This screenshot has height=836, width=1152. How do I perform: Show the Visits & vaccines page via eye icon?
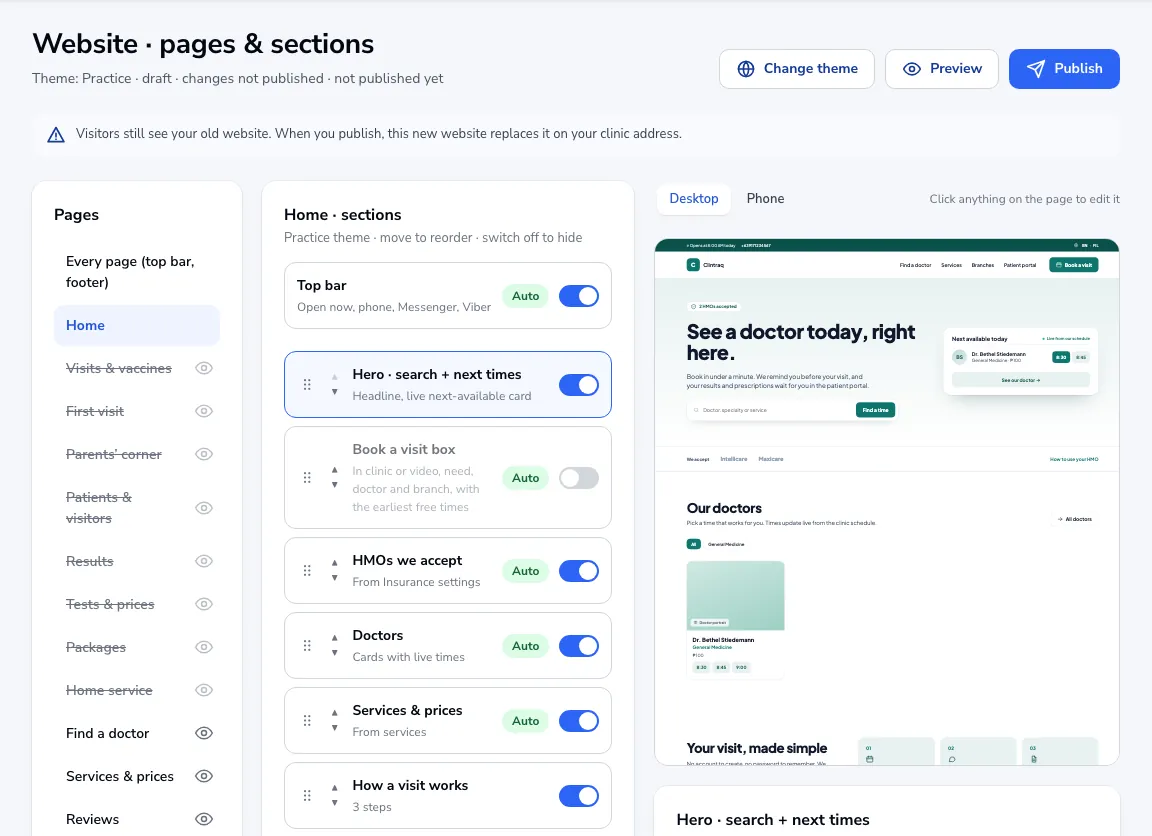coord(204,368)
